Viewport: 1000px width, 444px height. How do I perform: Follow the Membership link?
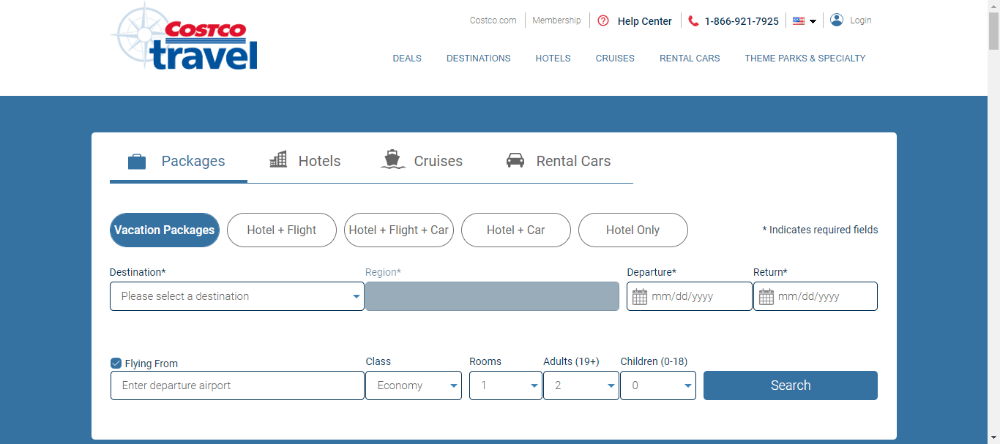tap(557, 20)
